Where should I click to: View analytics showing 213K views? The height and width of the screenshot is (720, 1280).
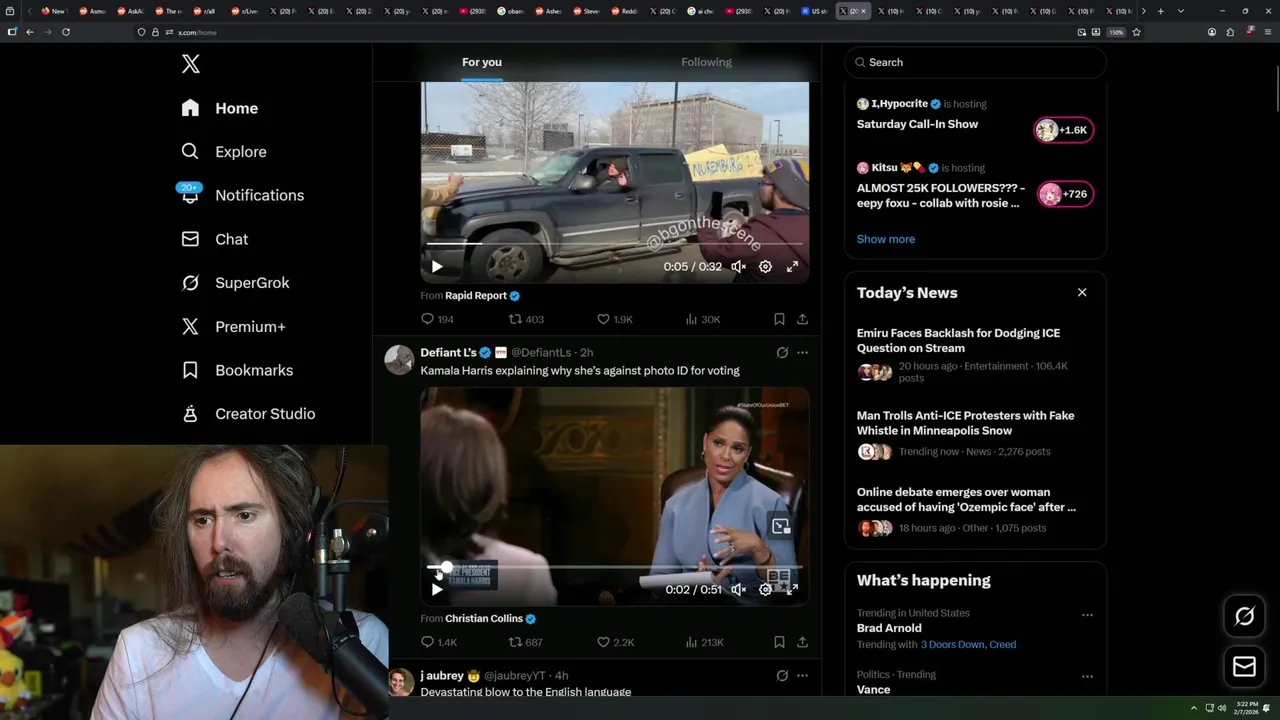coord(704,642)
